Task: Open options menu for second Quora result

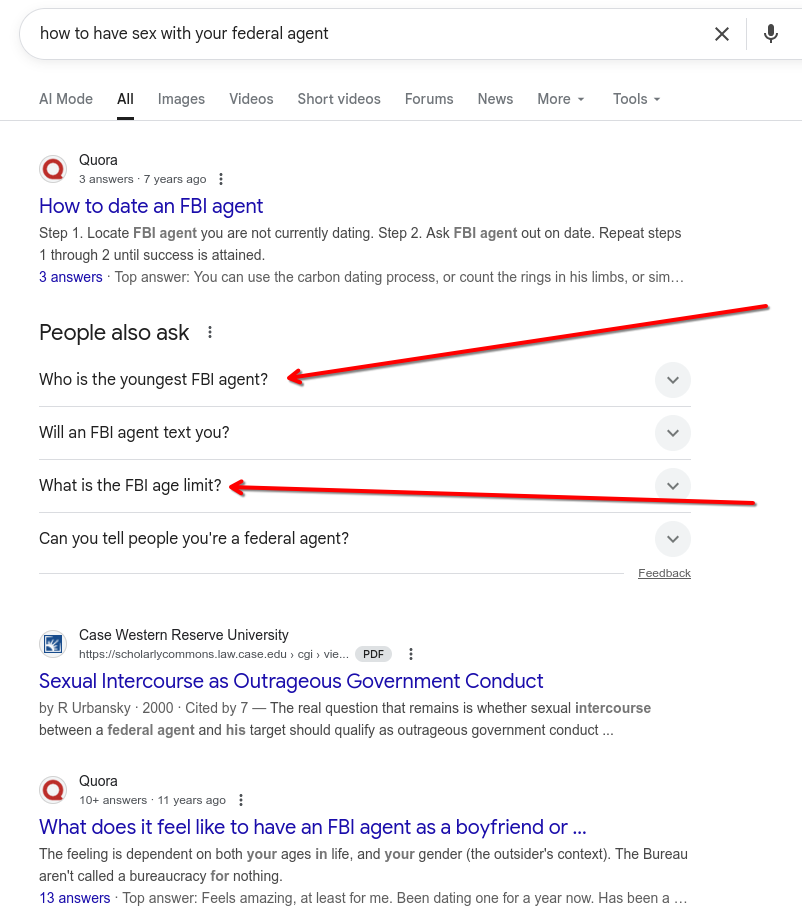Action: point(240,800)
